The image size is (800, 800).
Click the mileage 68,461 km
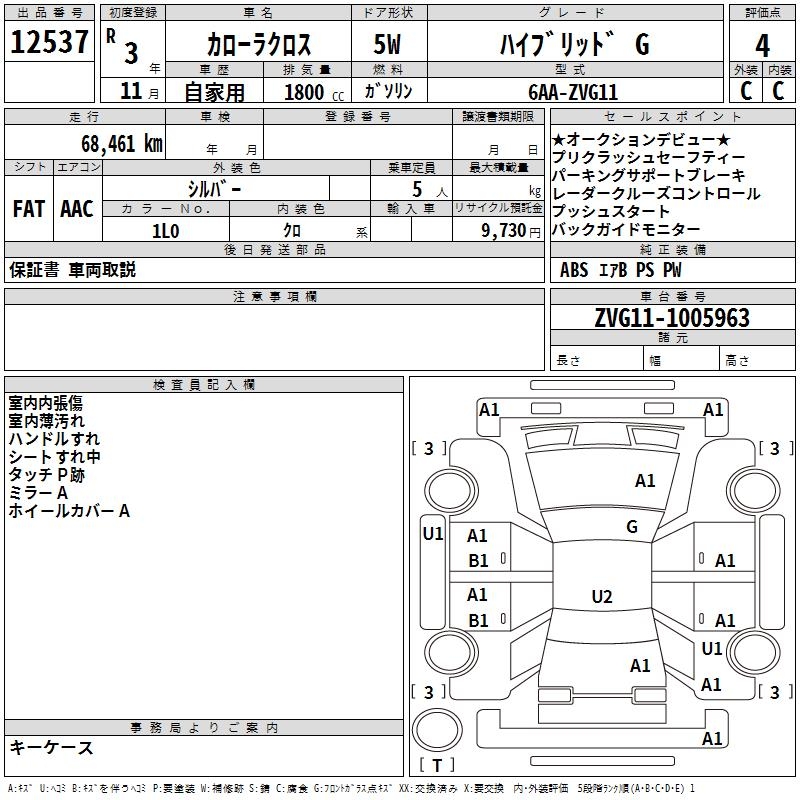coord(122,143)
